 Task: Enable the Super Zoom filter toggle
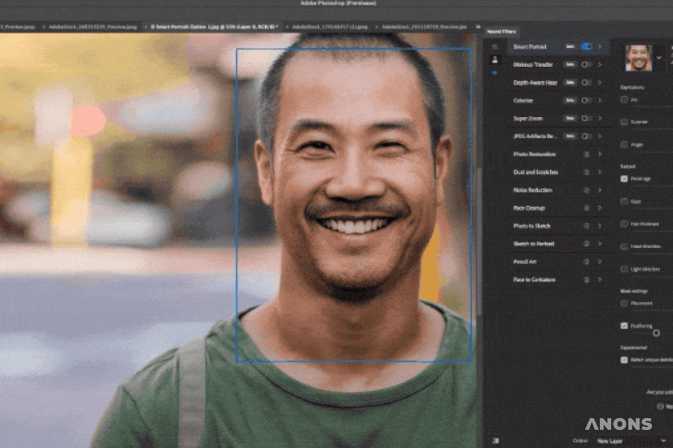586,118
